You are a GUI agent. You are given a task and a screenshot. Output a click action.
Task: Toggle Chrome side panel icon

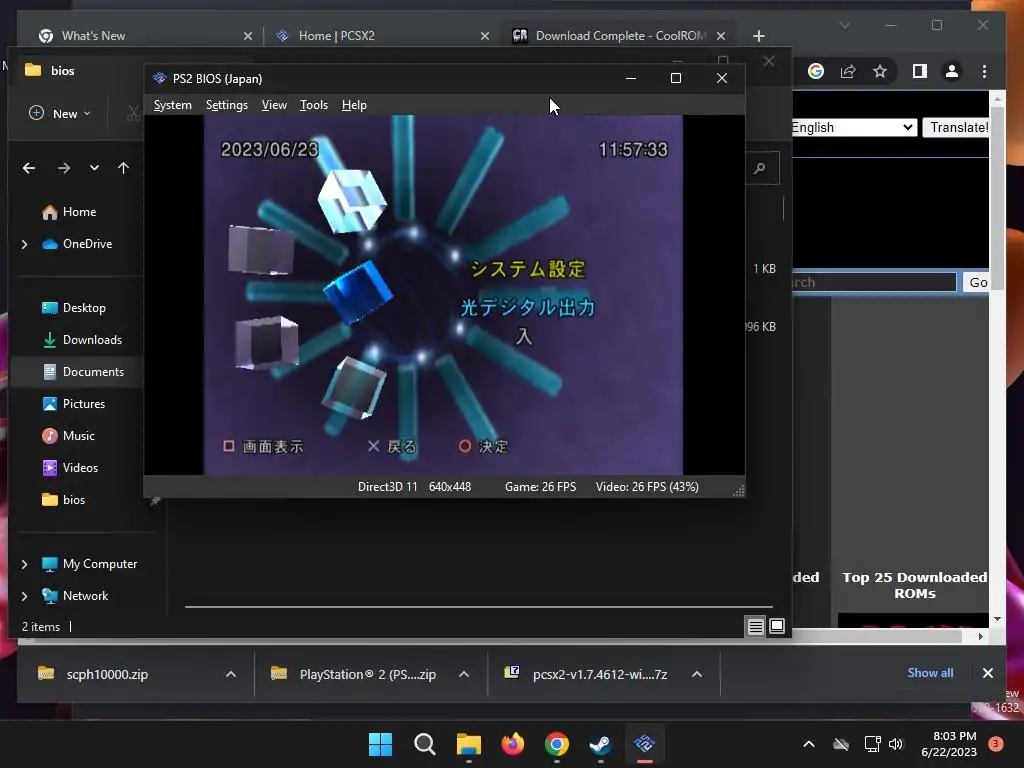(x=920, y=71)
